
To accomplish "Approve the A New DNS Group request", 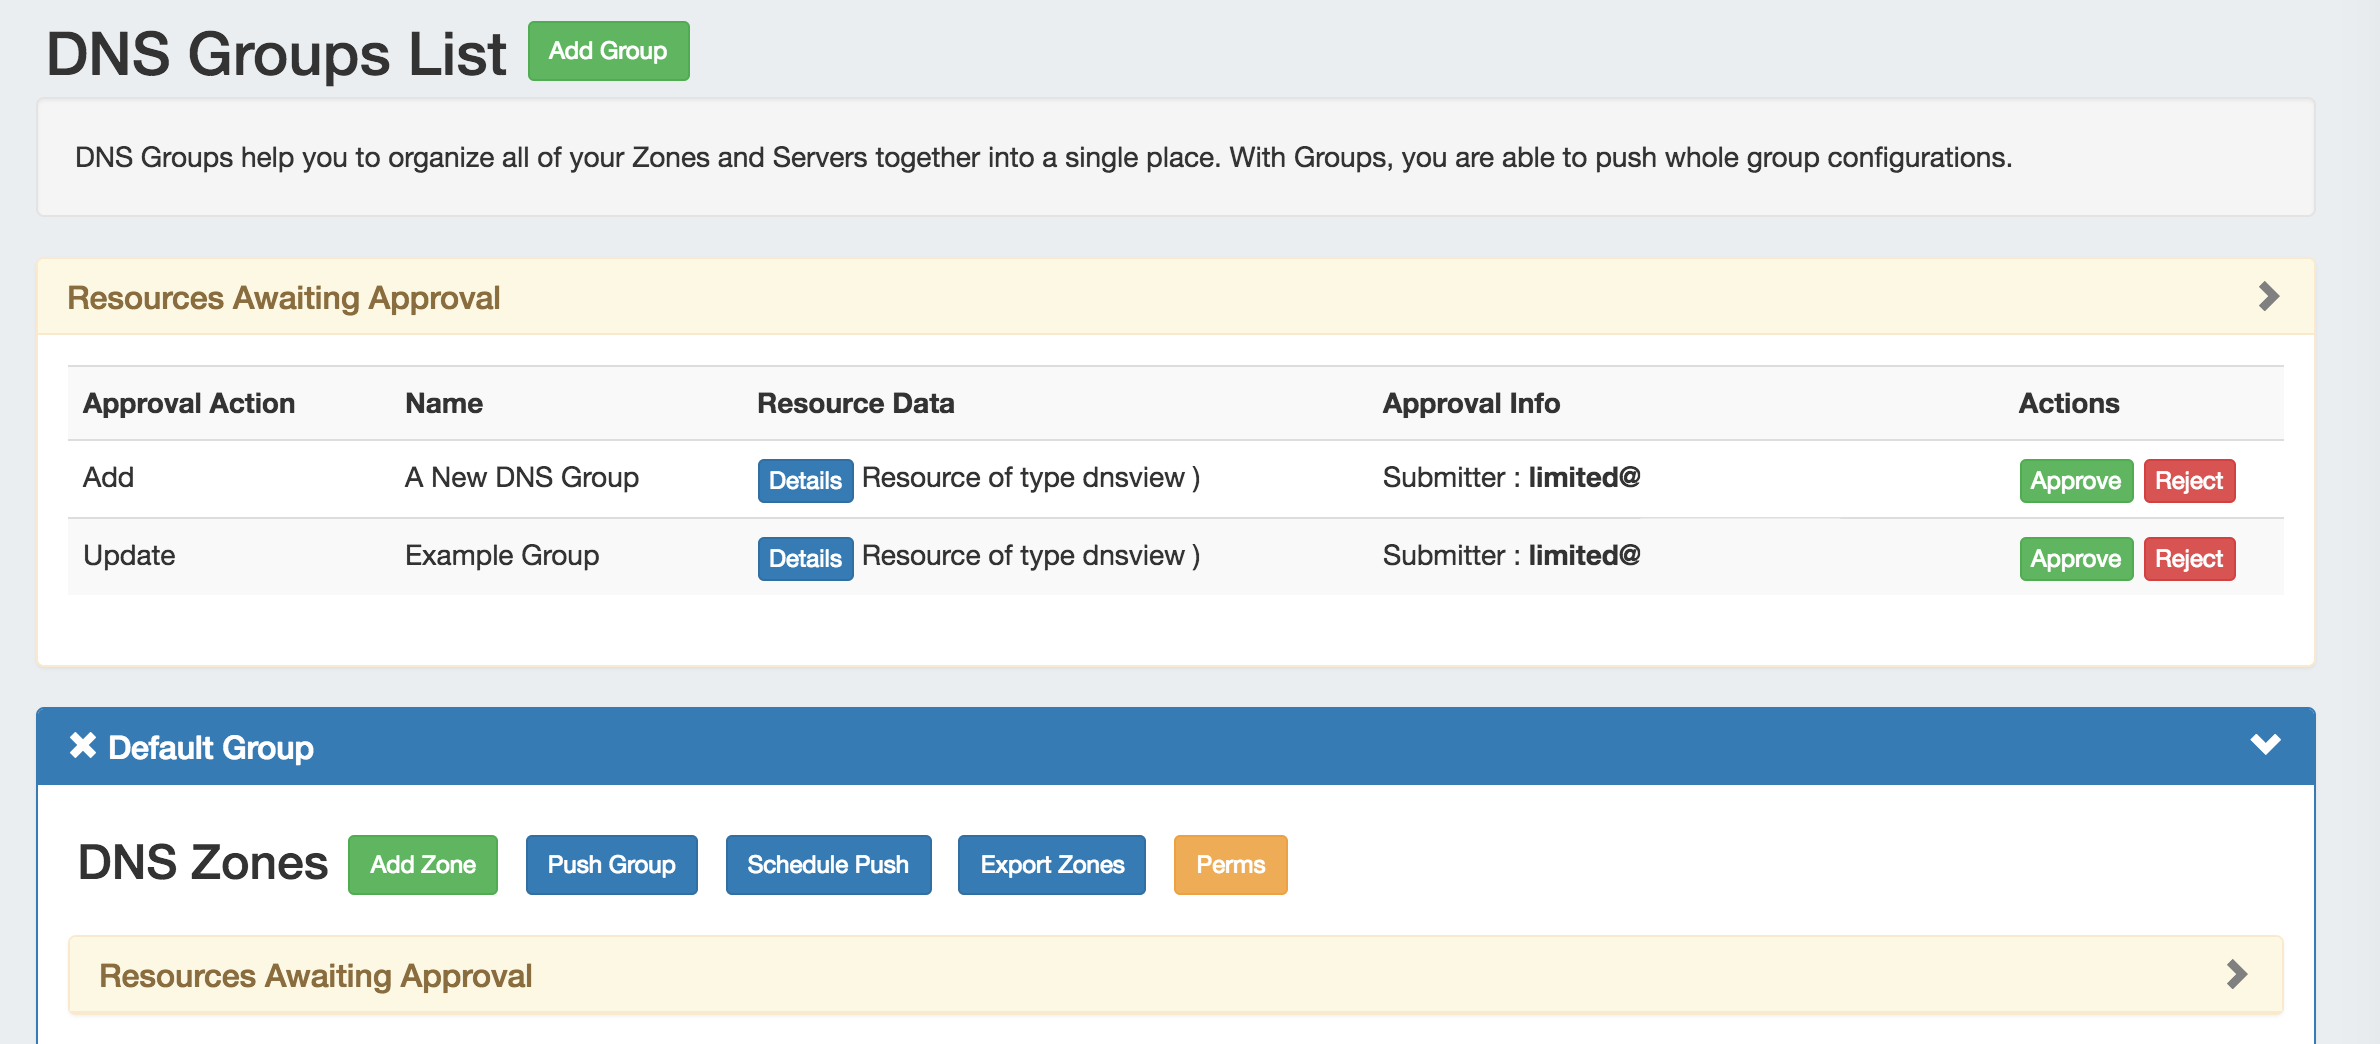I will [2075, 481].
